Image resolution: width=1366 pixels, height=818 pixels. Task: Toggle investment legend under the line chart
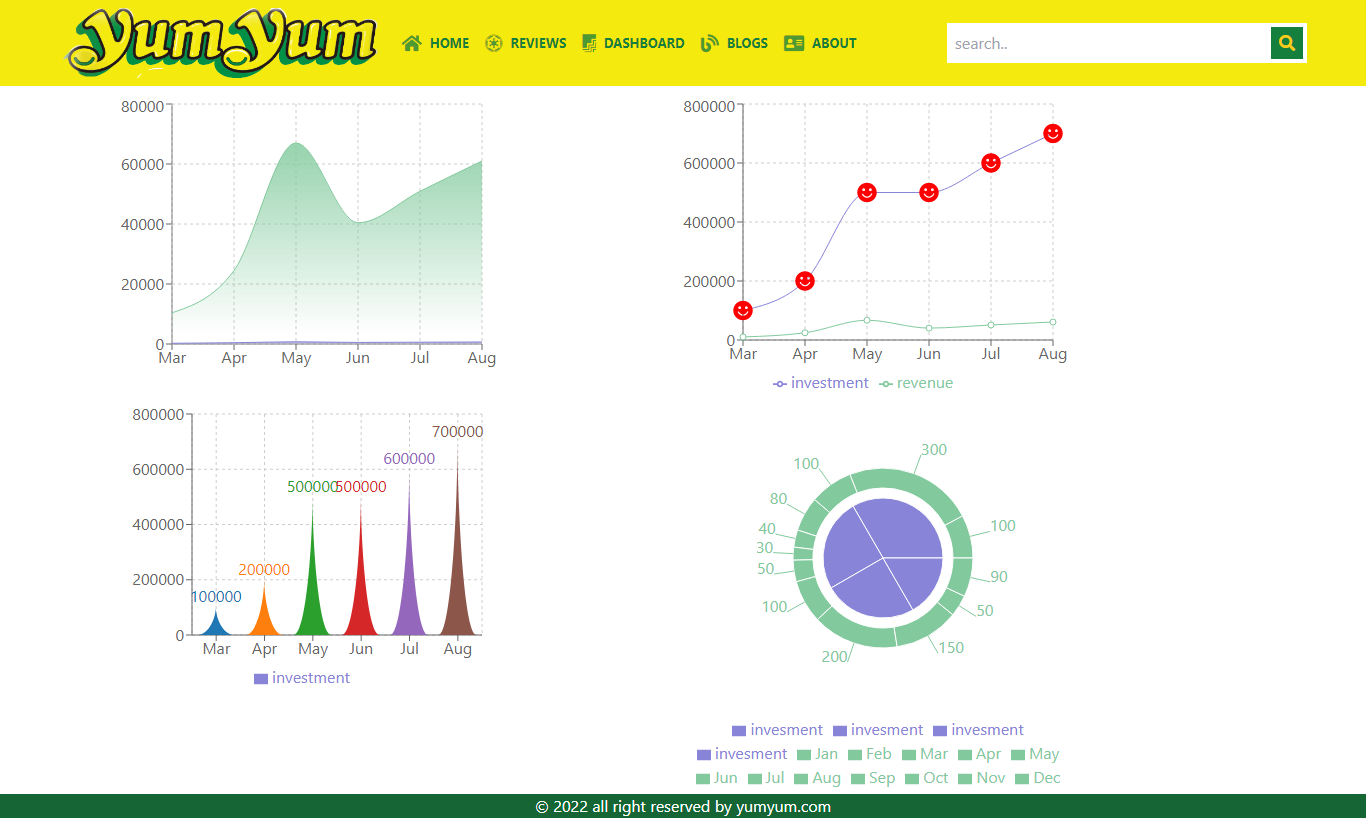coord(821,383)
